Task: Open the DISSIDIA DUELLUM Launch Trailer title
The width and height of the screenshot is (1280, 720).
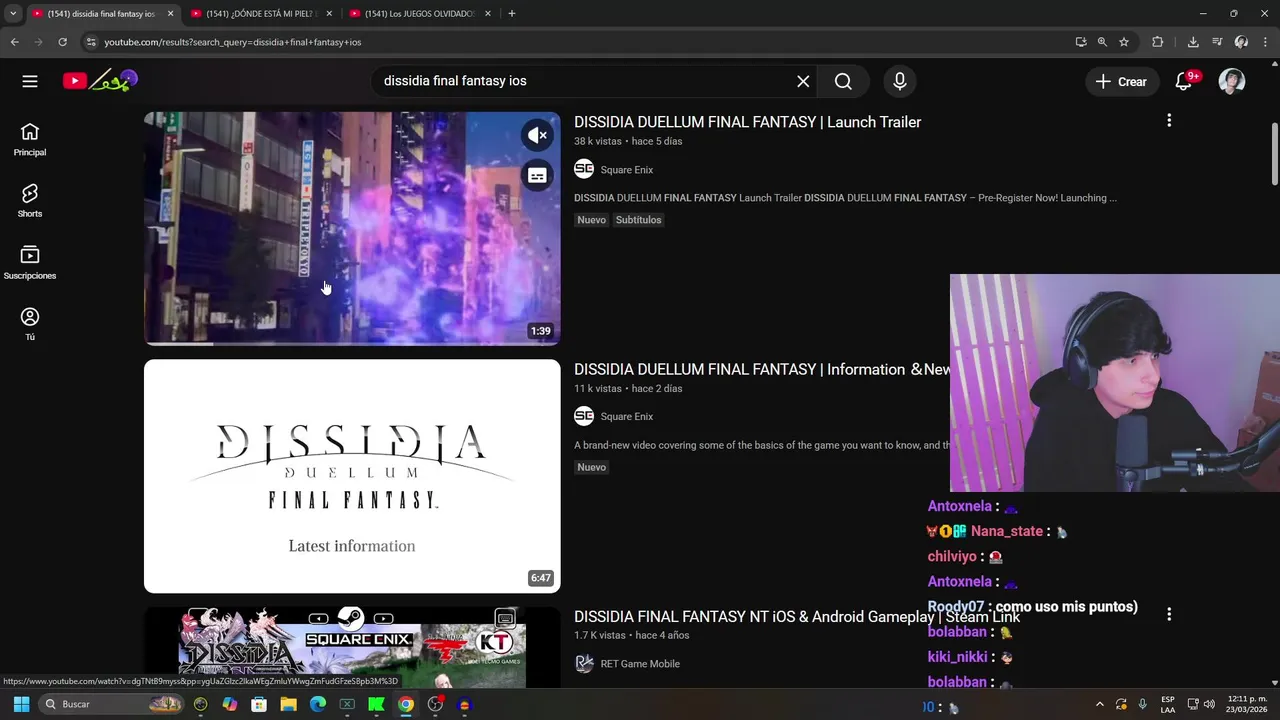Action: (x=747, y=122)
